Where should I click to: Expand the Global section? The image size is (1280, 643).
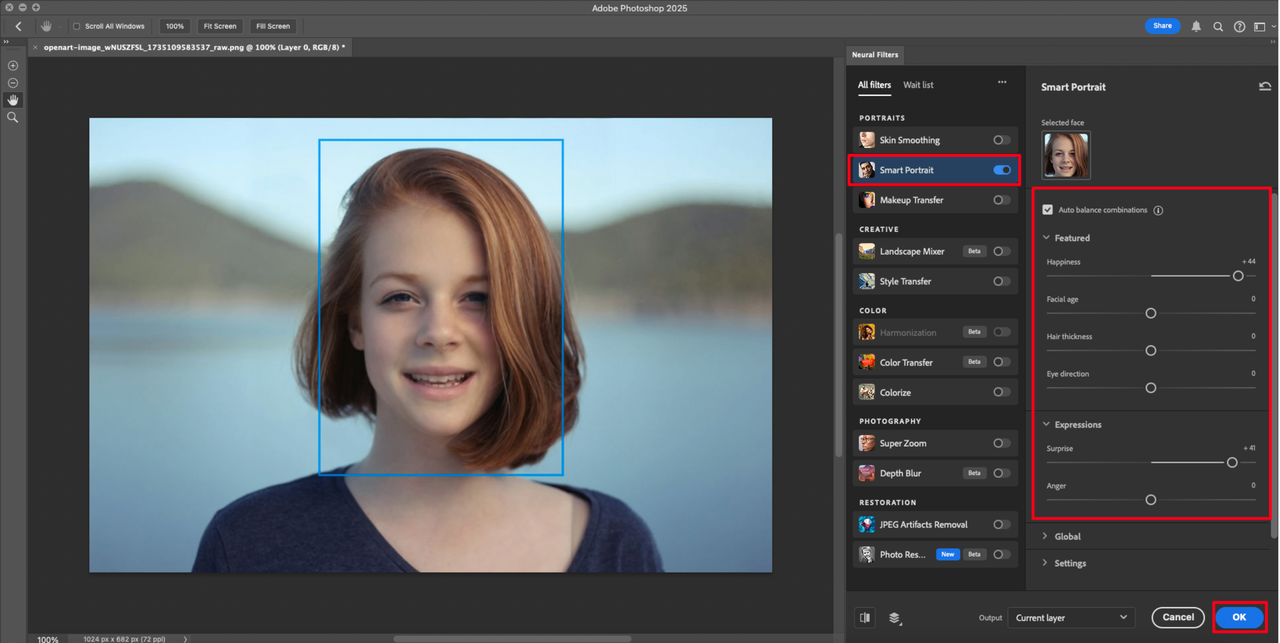[1046, 537]
